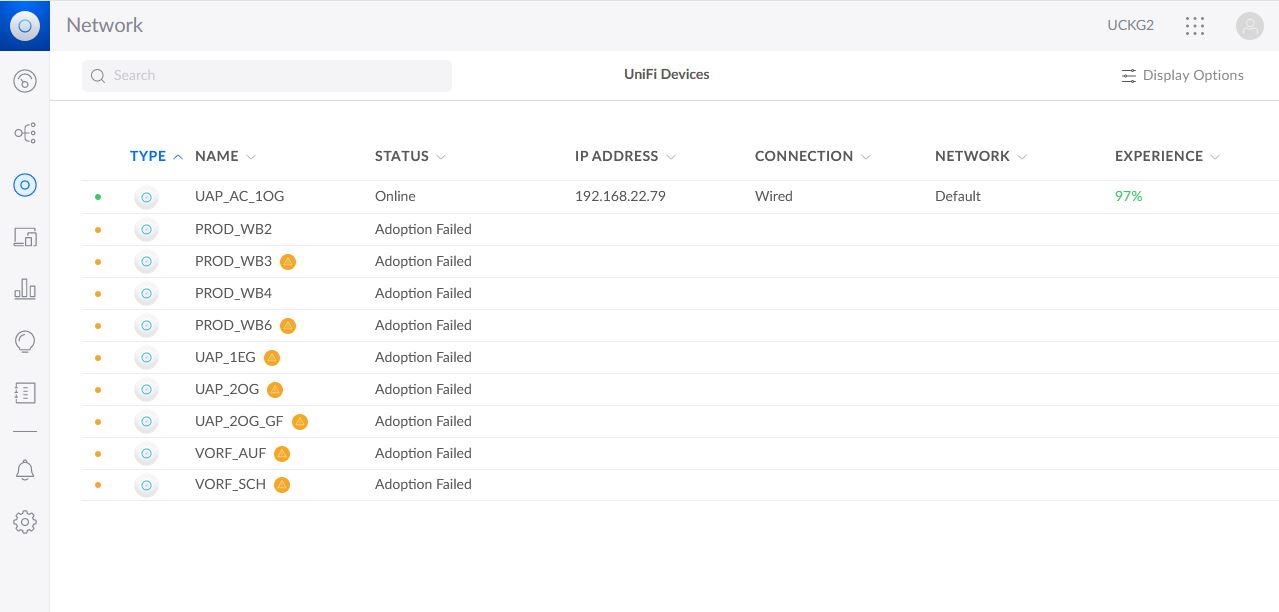Click the orange status dot for PROD_WB4
Viewport: 1279px width, 612px height.
[98, 293]
